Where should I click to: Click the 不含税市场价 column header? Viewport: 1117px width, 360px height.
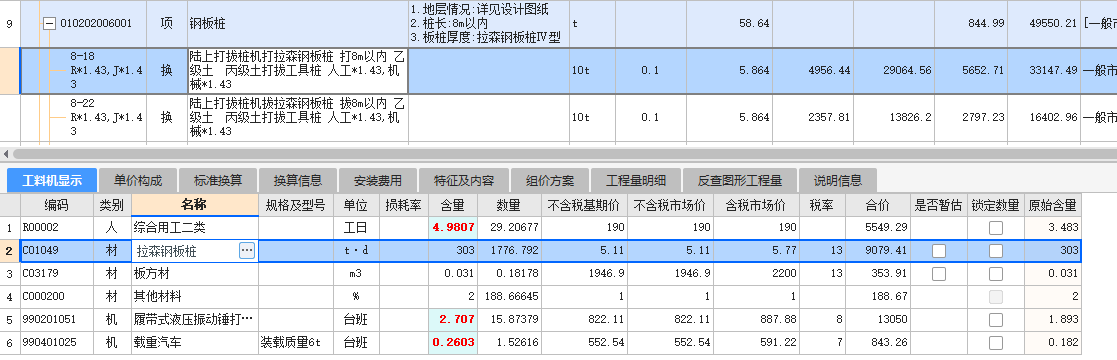(670, 205)
